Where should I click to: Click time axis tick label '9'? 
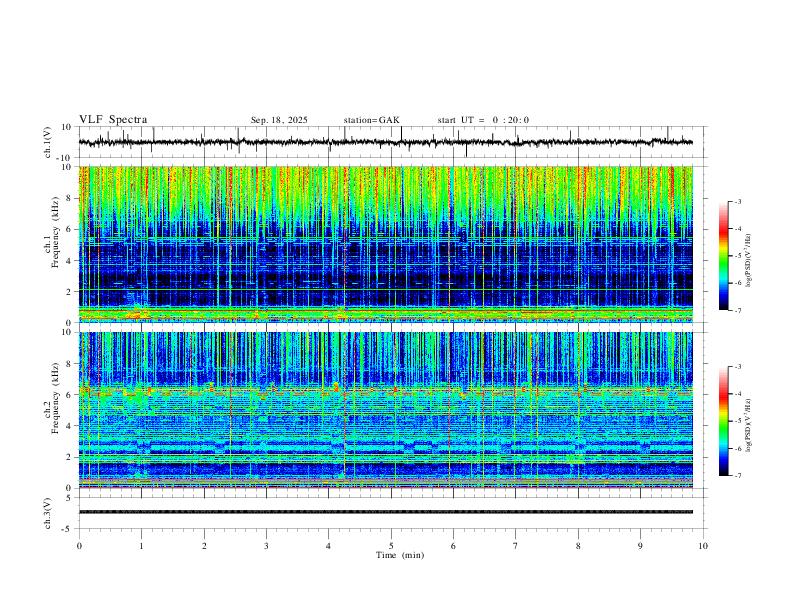coord(640,546)
